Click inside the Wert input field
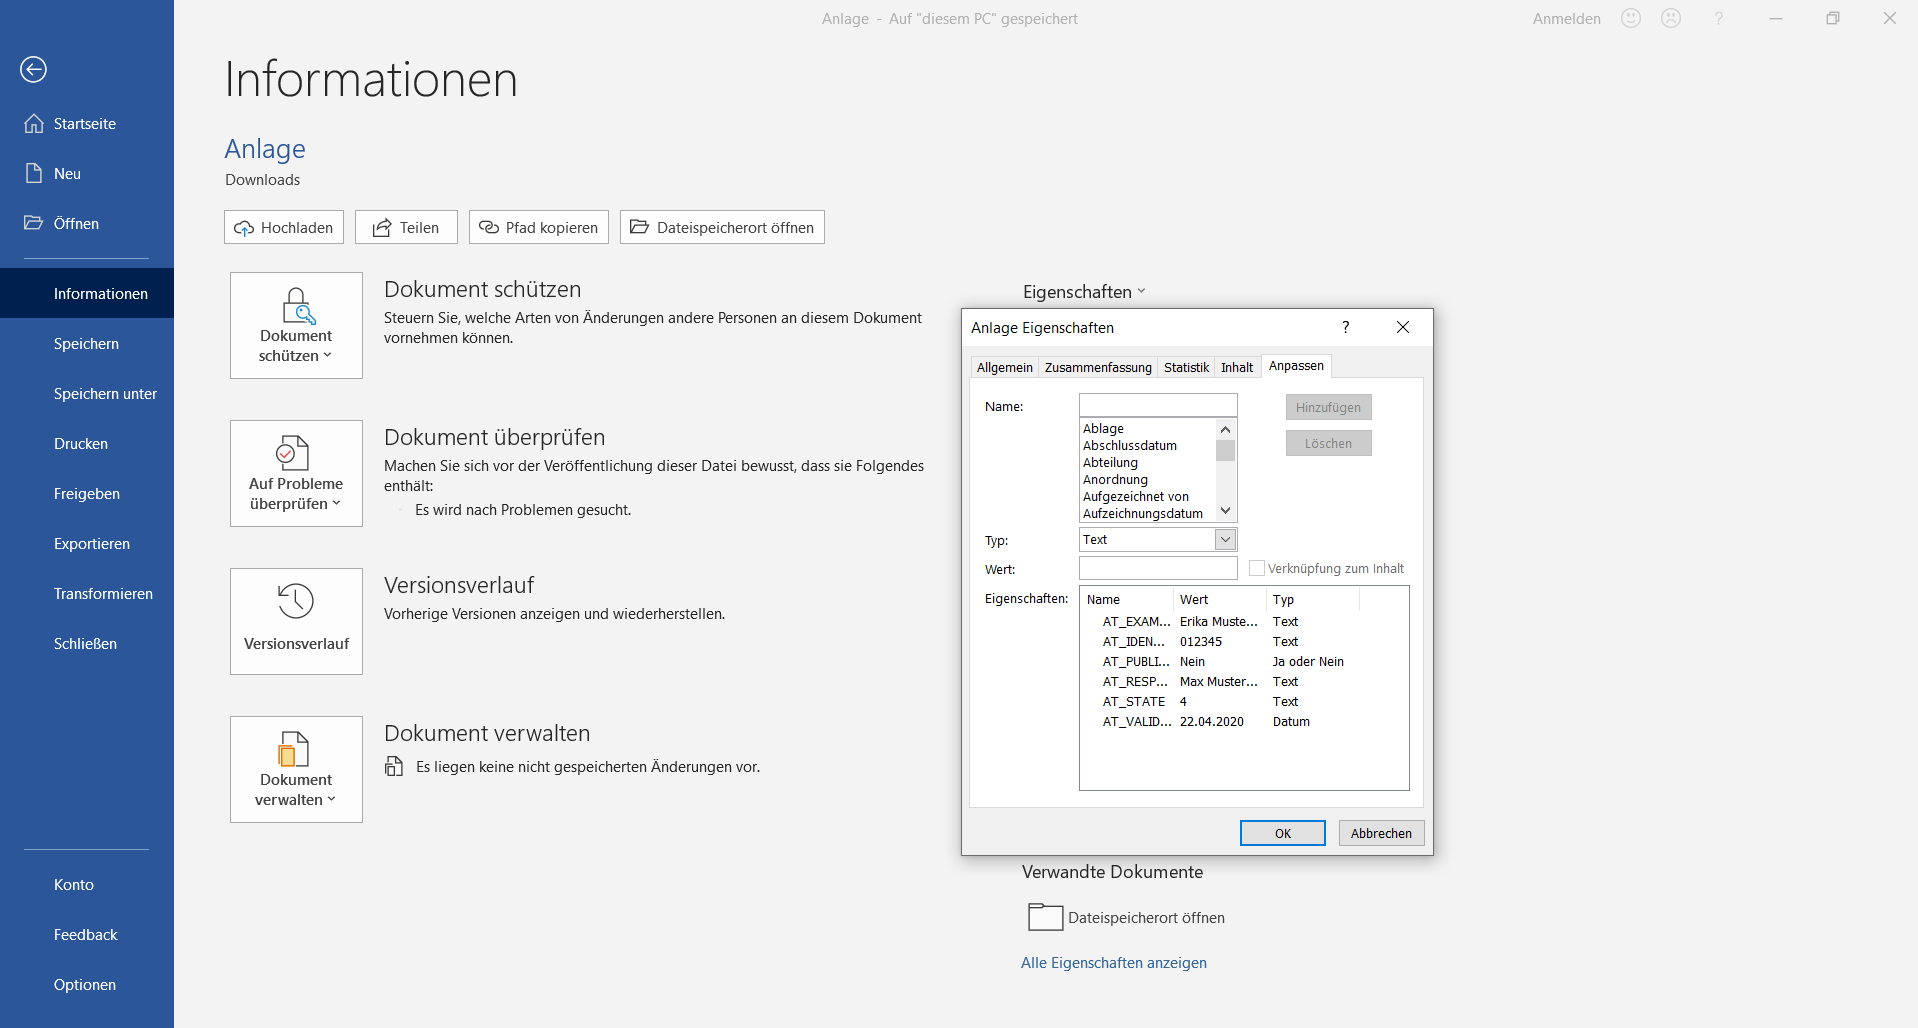The height and width of the screenshot is (1028, 1918). point(1157,568)
